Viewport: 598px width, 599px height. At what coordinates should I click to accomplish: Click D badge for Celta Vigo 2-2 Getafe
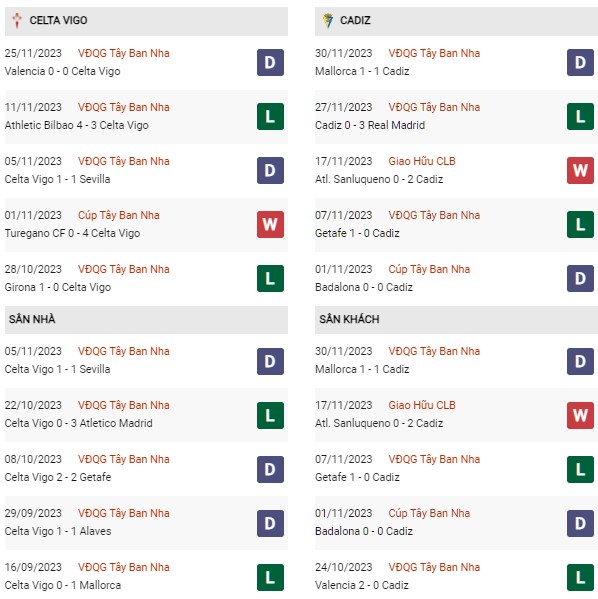tap(270, 469)
